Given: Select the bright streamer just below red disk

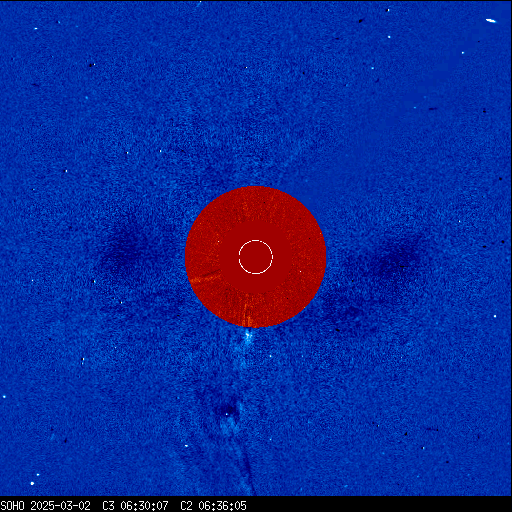Looking at the screenshot, I should [x=248, y=337].
